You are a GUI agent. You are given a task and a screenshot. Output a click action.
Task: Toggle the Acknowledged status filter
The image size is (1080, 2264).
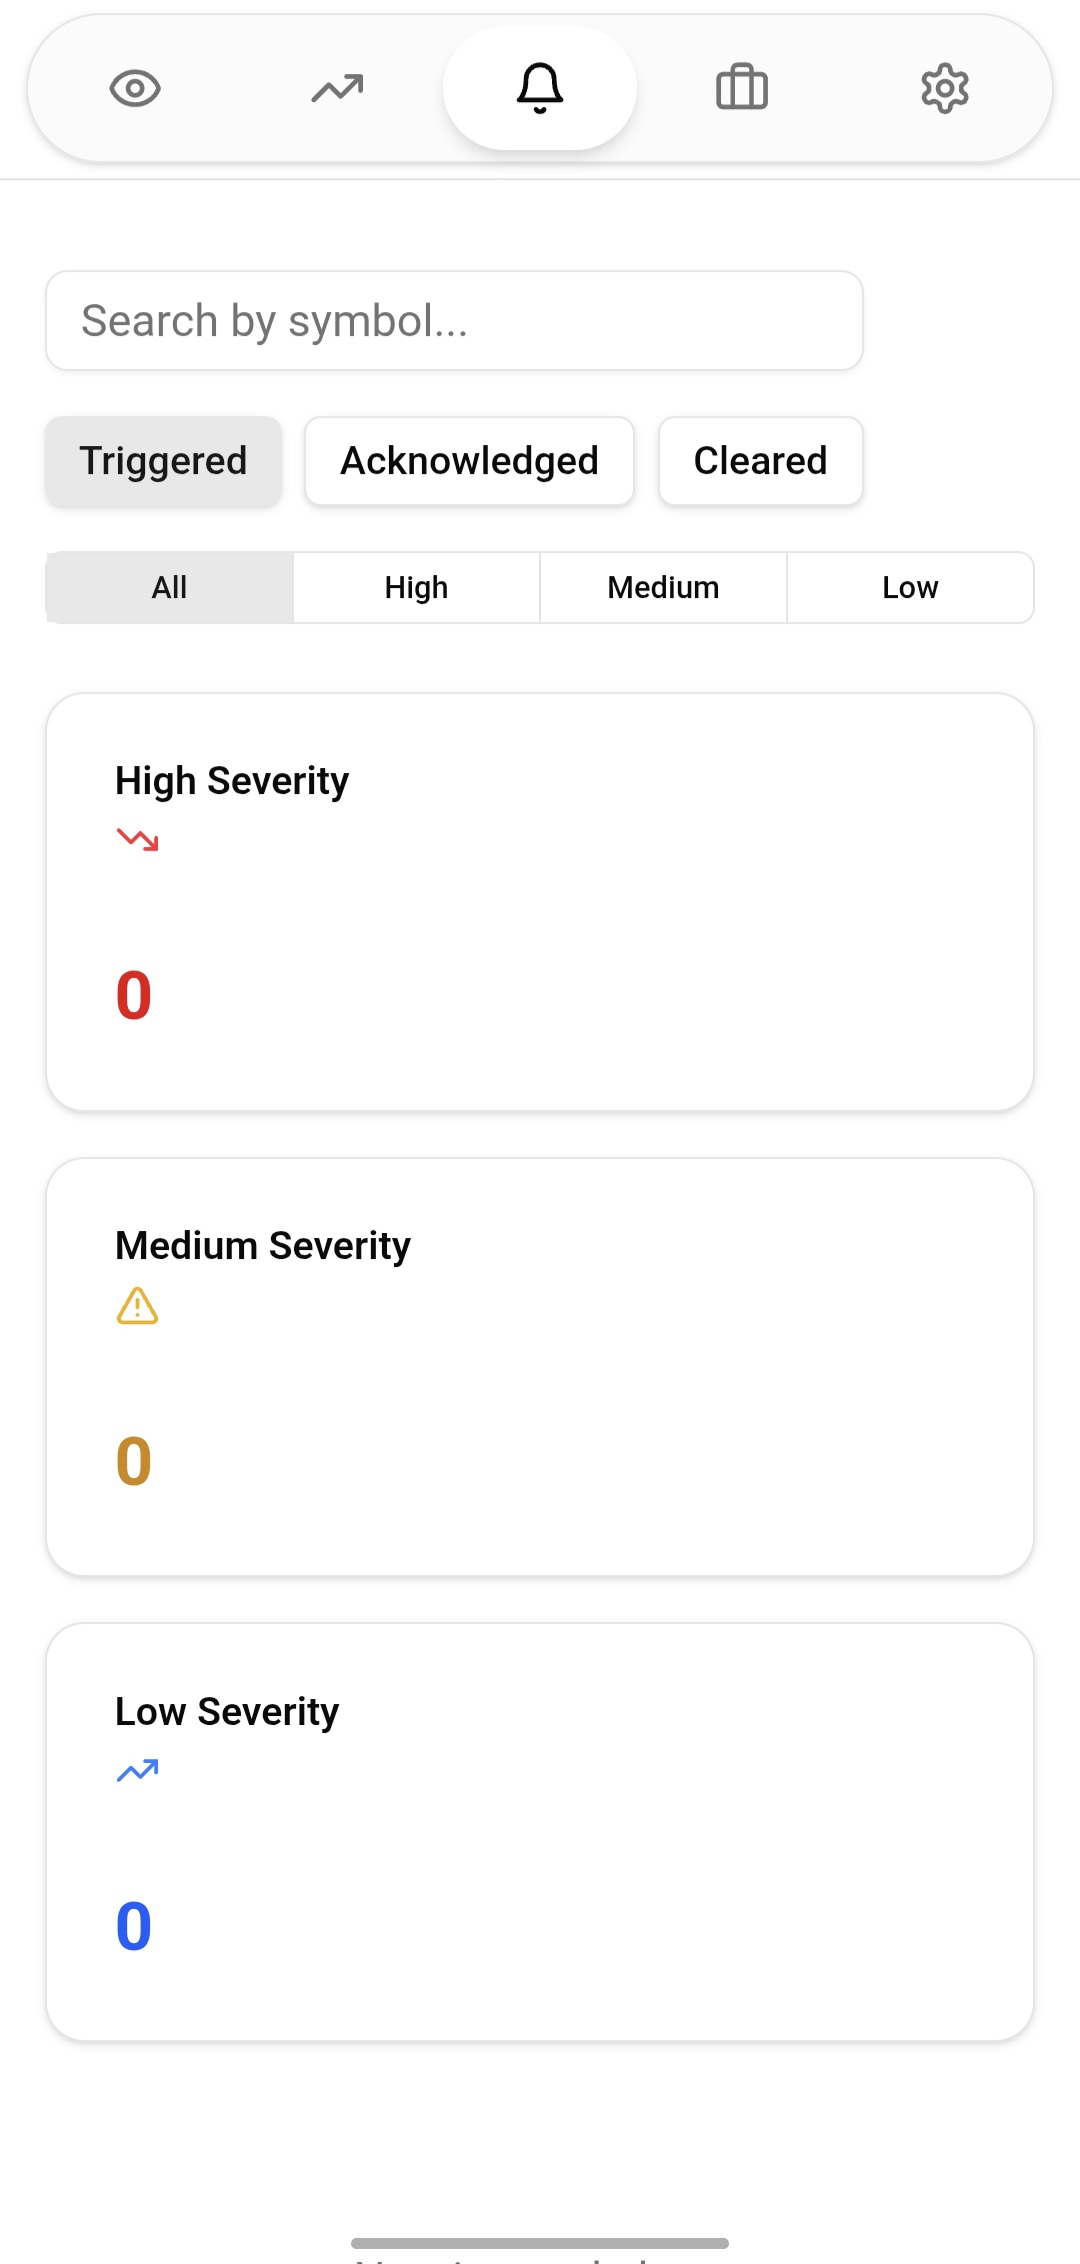click(469, 461)
